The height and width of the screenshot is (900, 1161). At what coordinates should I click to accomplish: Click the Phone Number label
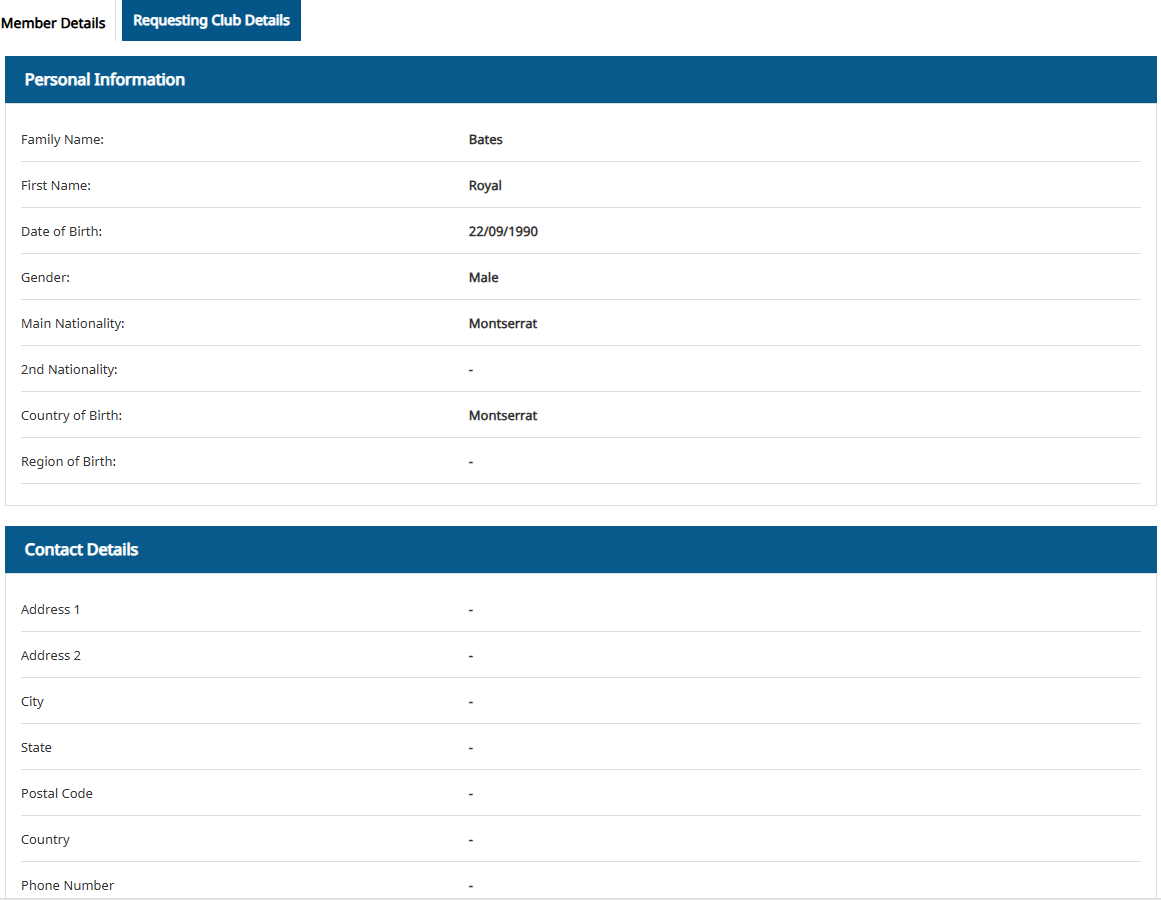(67, 885)
